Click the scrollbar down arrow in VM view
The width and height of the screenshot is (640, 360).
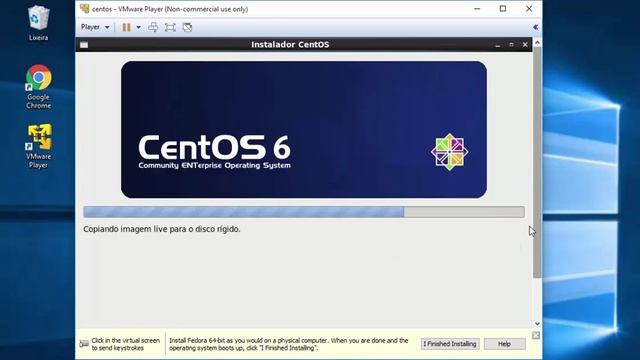tap(537, 324)
